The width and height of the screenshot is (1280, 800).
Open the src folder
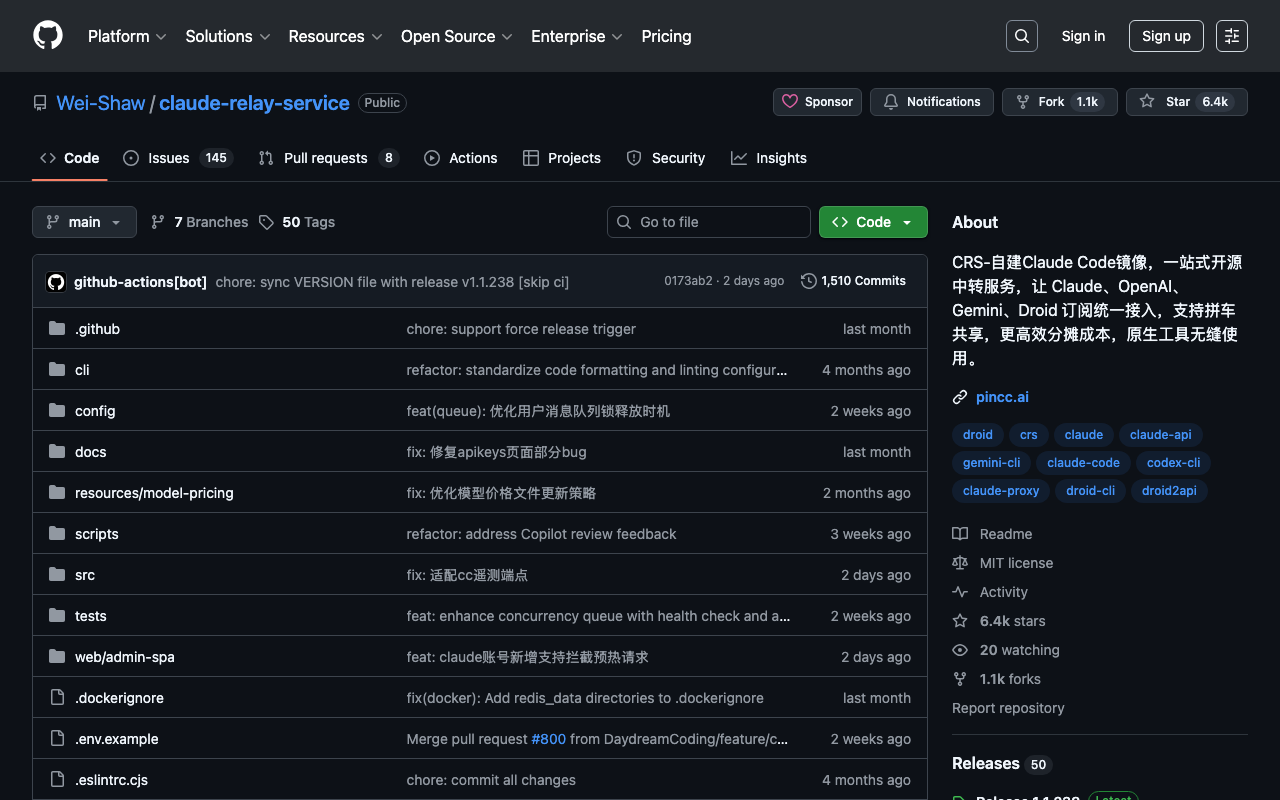[x=85, y=575]
